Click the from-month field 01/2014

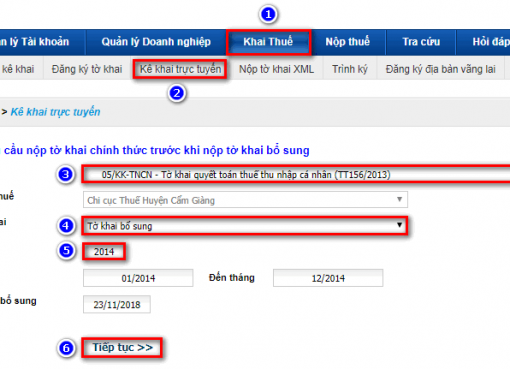point(138,278)
